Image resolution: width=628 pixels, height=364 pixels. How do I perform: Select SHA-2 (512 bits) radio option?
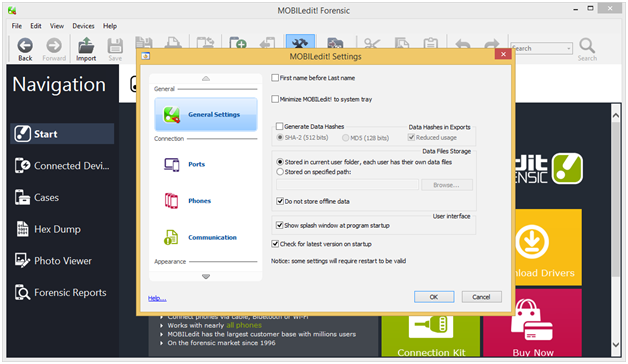point(280,137)
